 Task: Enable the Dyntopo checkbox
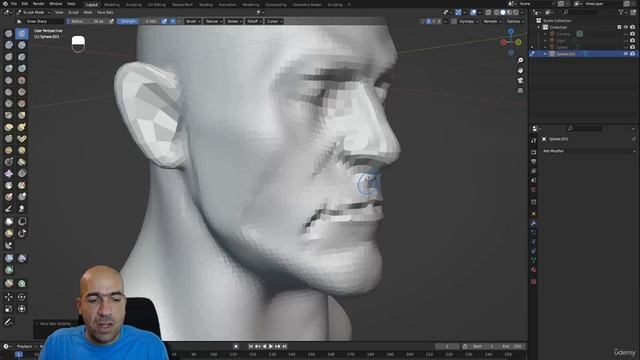pos(454,21)
